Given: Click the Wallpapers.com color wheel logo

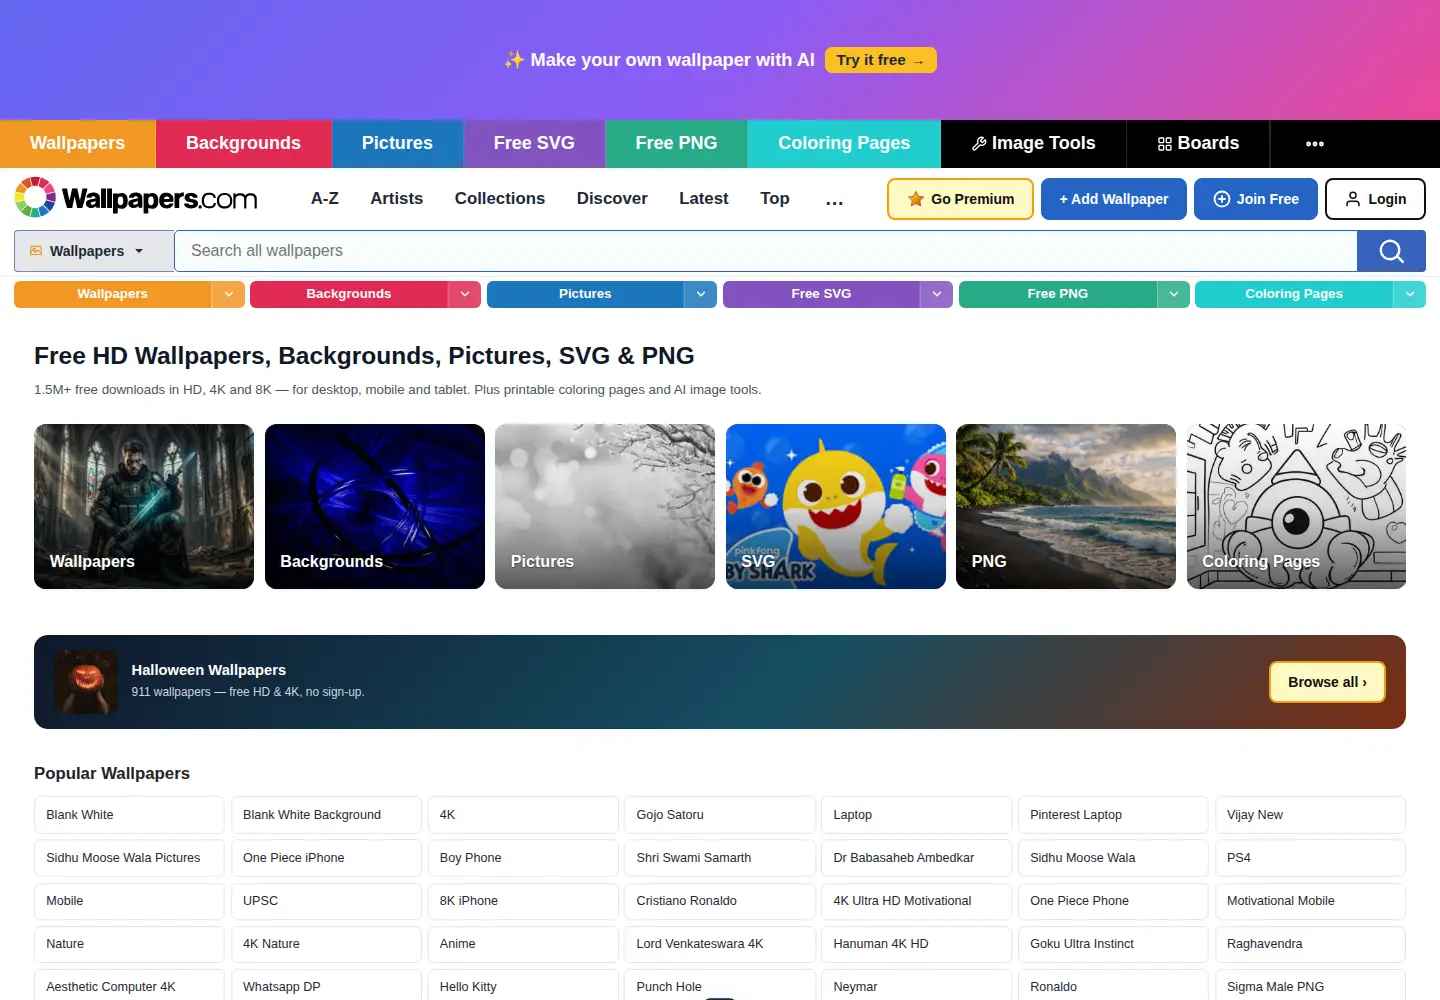Looking at the screenshot, I should 35,198.
